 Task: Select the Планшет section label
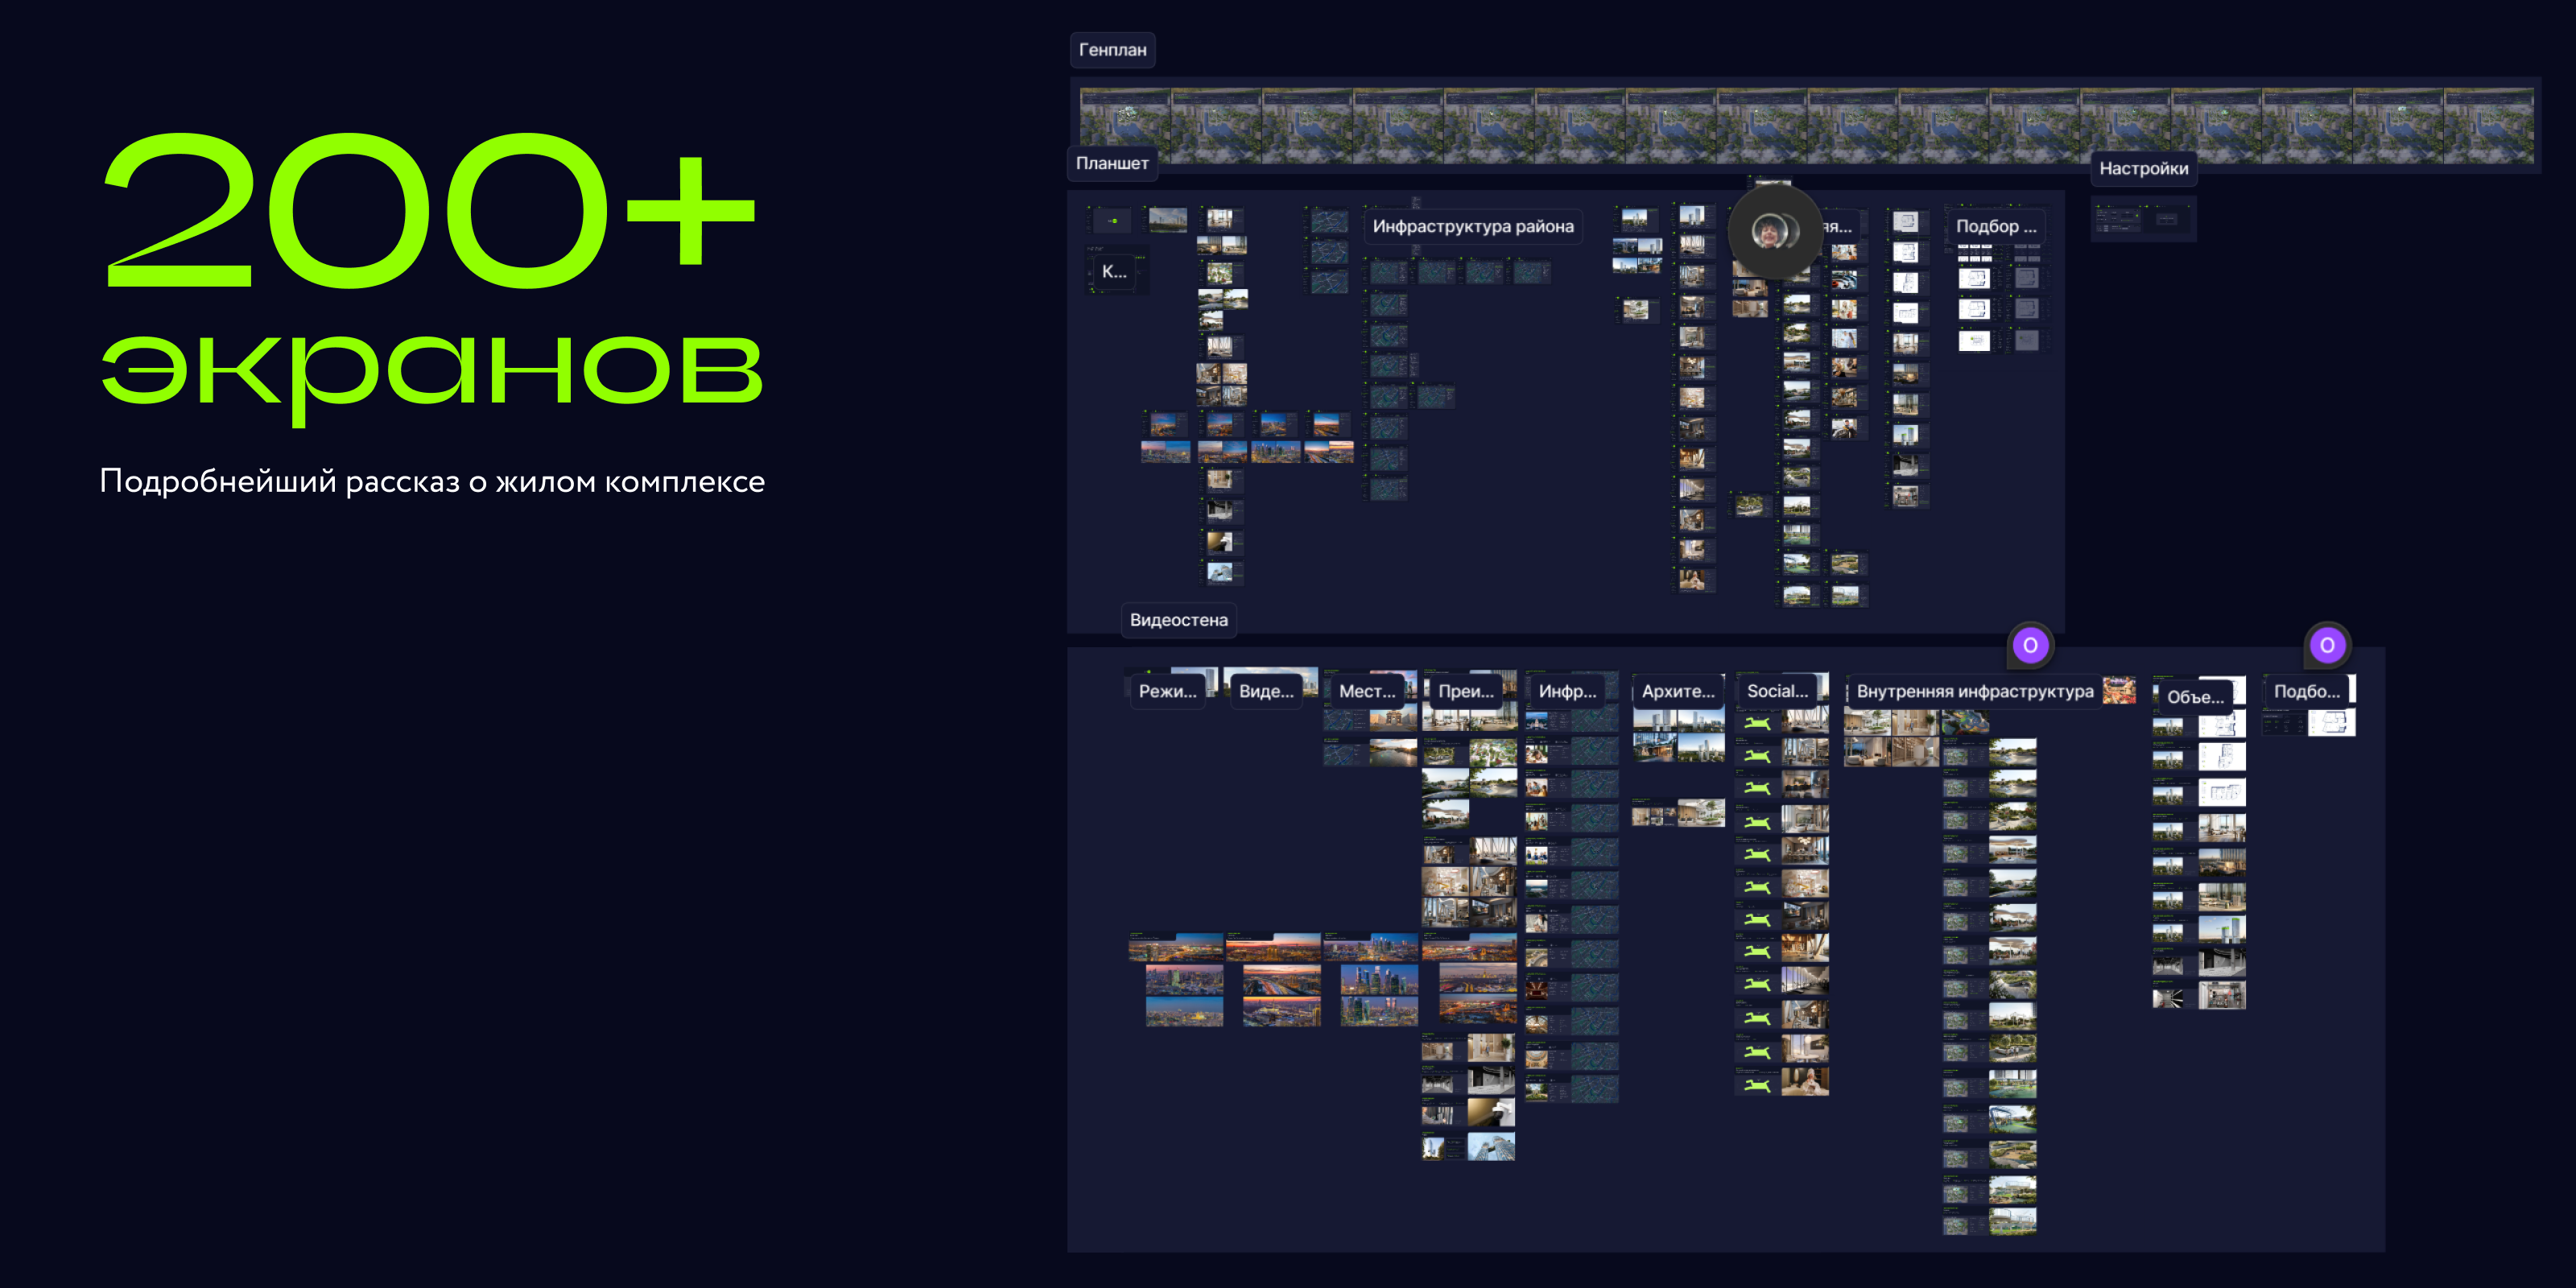tap(1112, 163)
